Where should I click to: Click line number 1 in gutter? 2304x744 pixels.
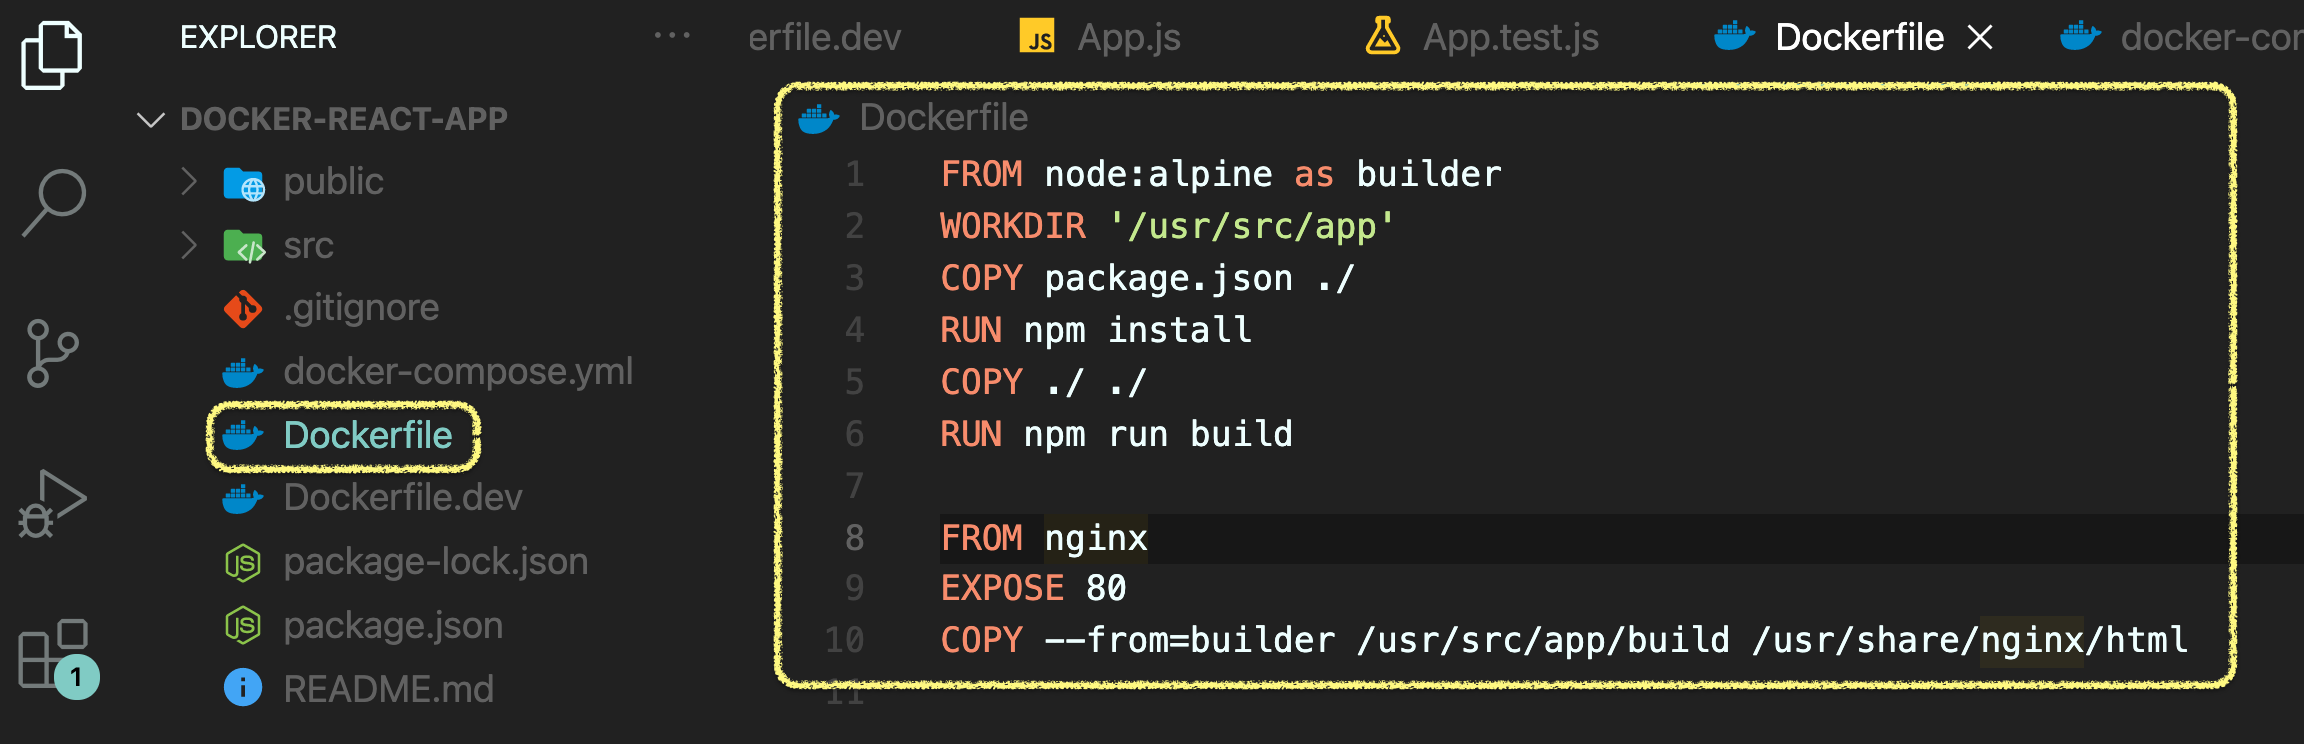click(855, 174)
